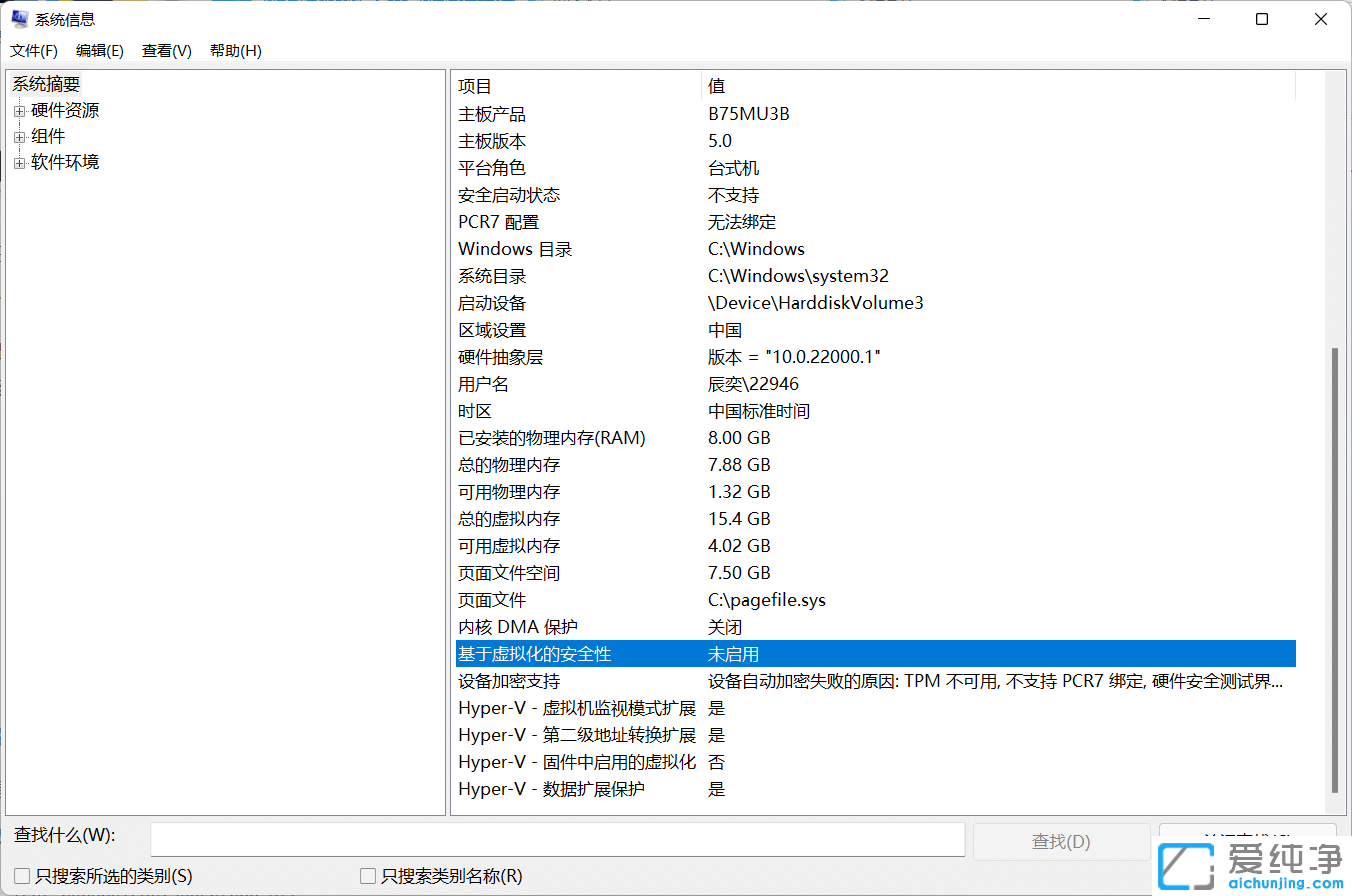Select Hyper-V - 数据扩展保护 row

875,789
